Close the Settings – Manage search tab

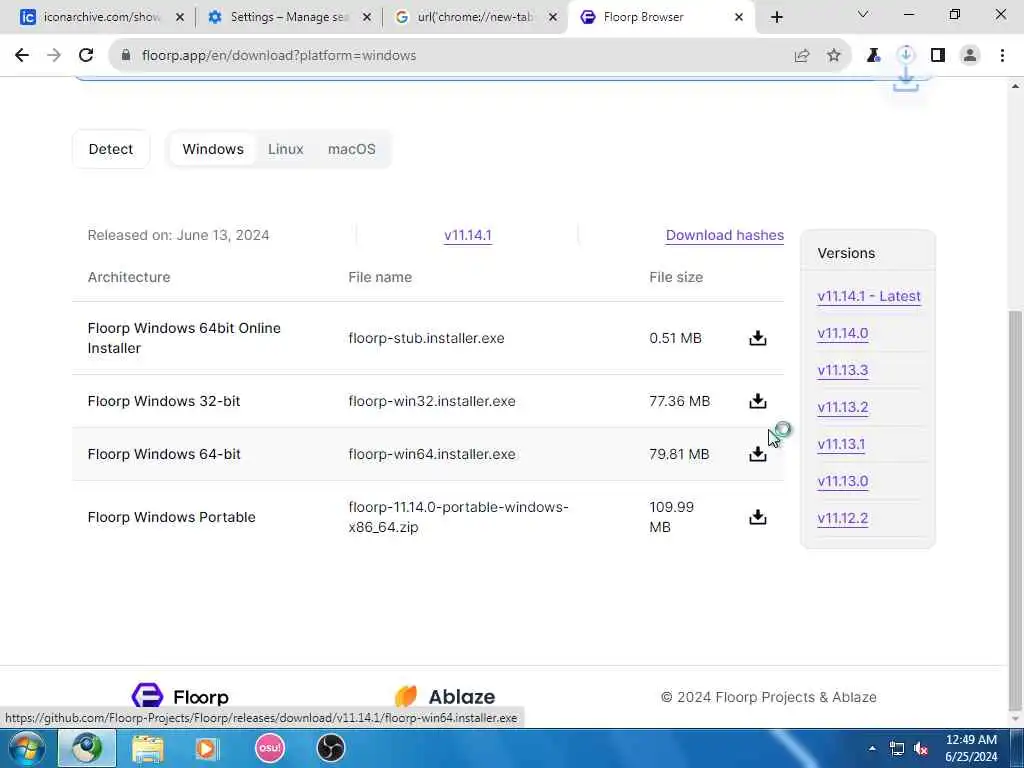point(367,18)
